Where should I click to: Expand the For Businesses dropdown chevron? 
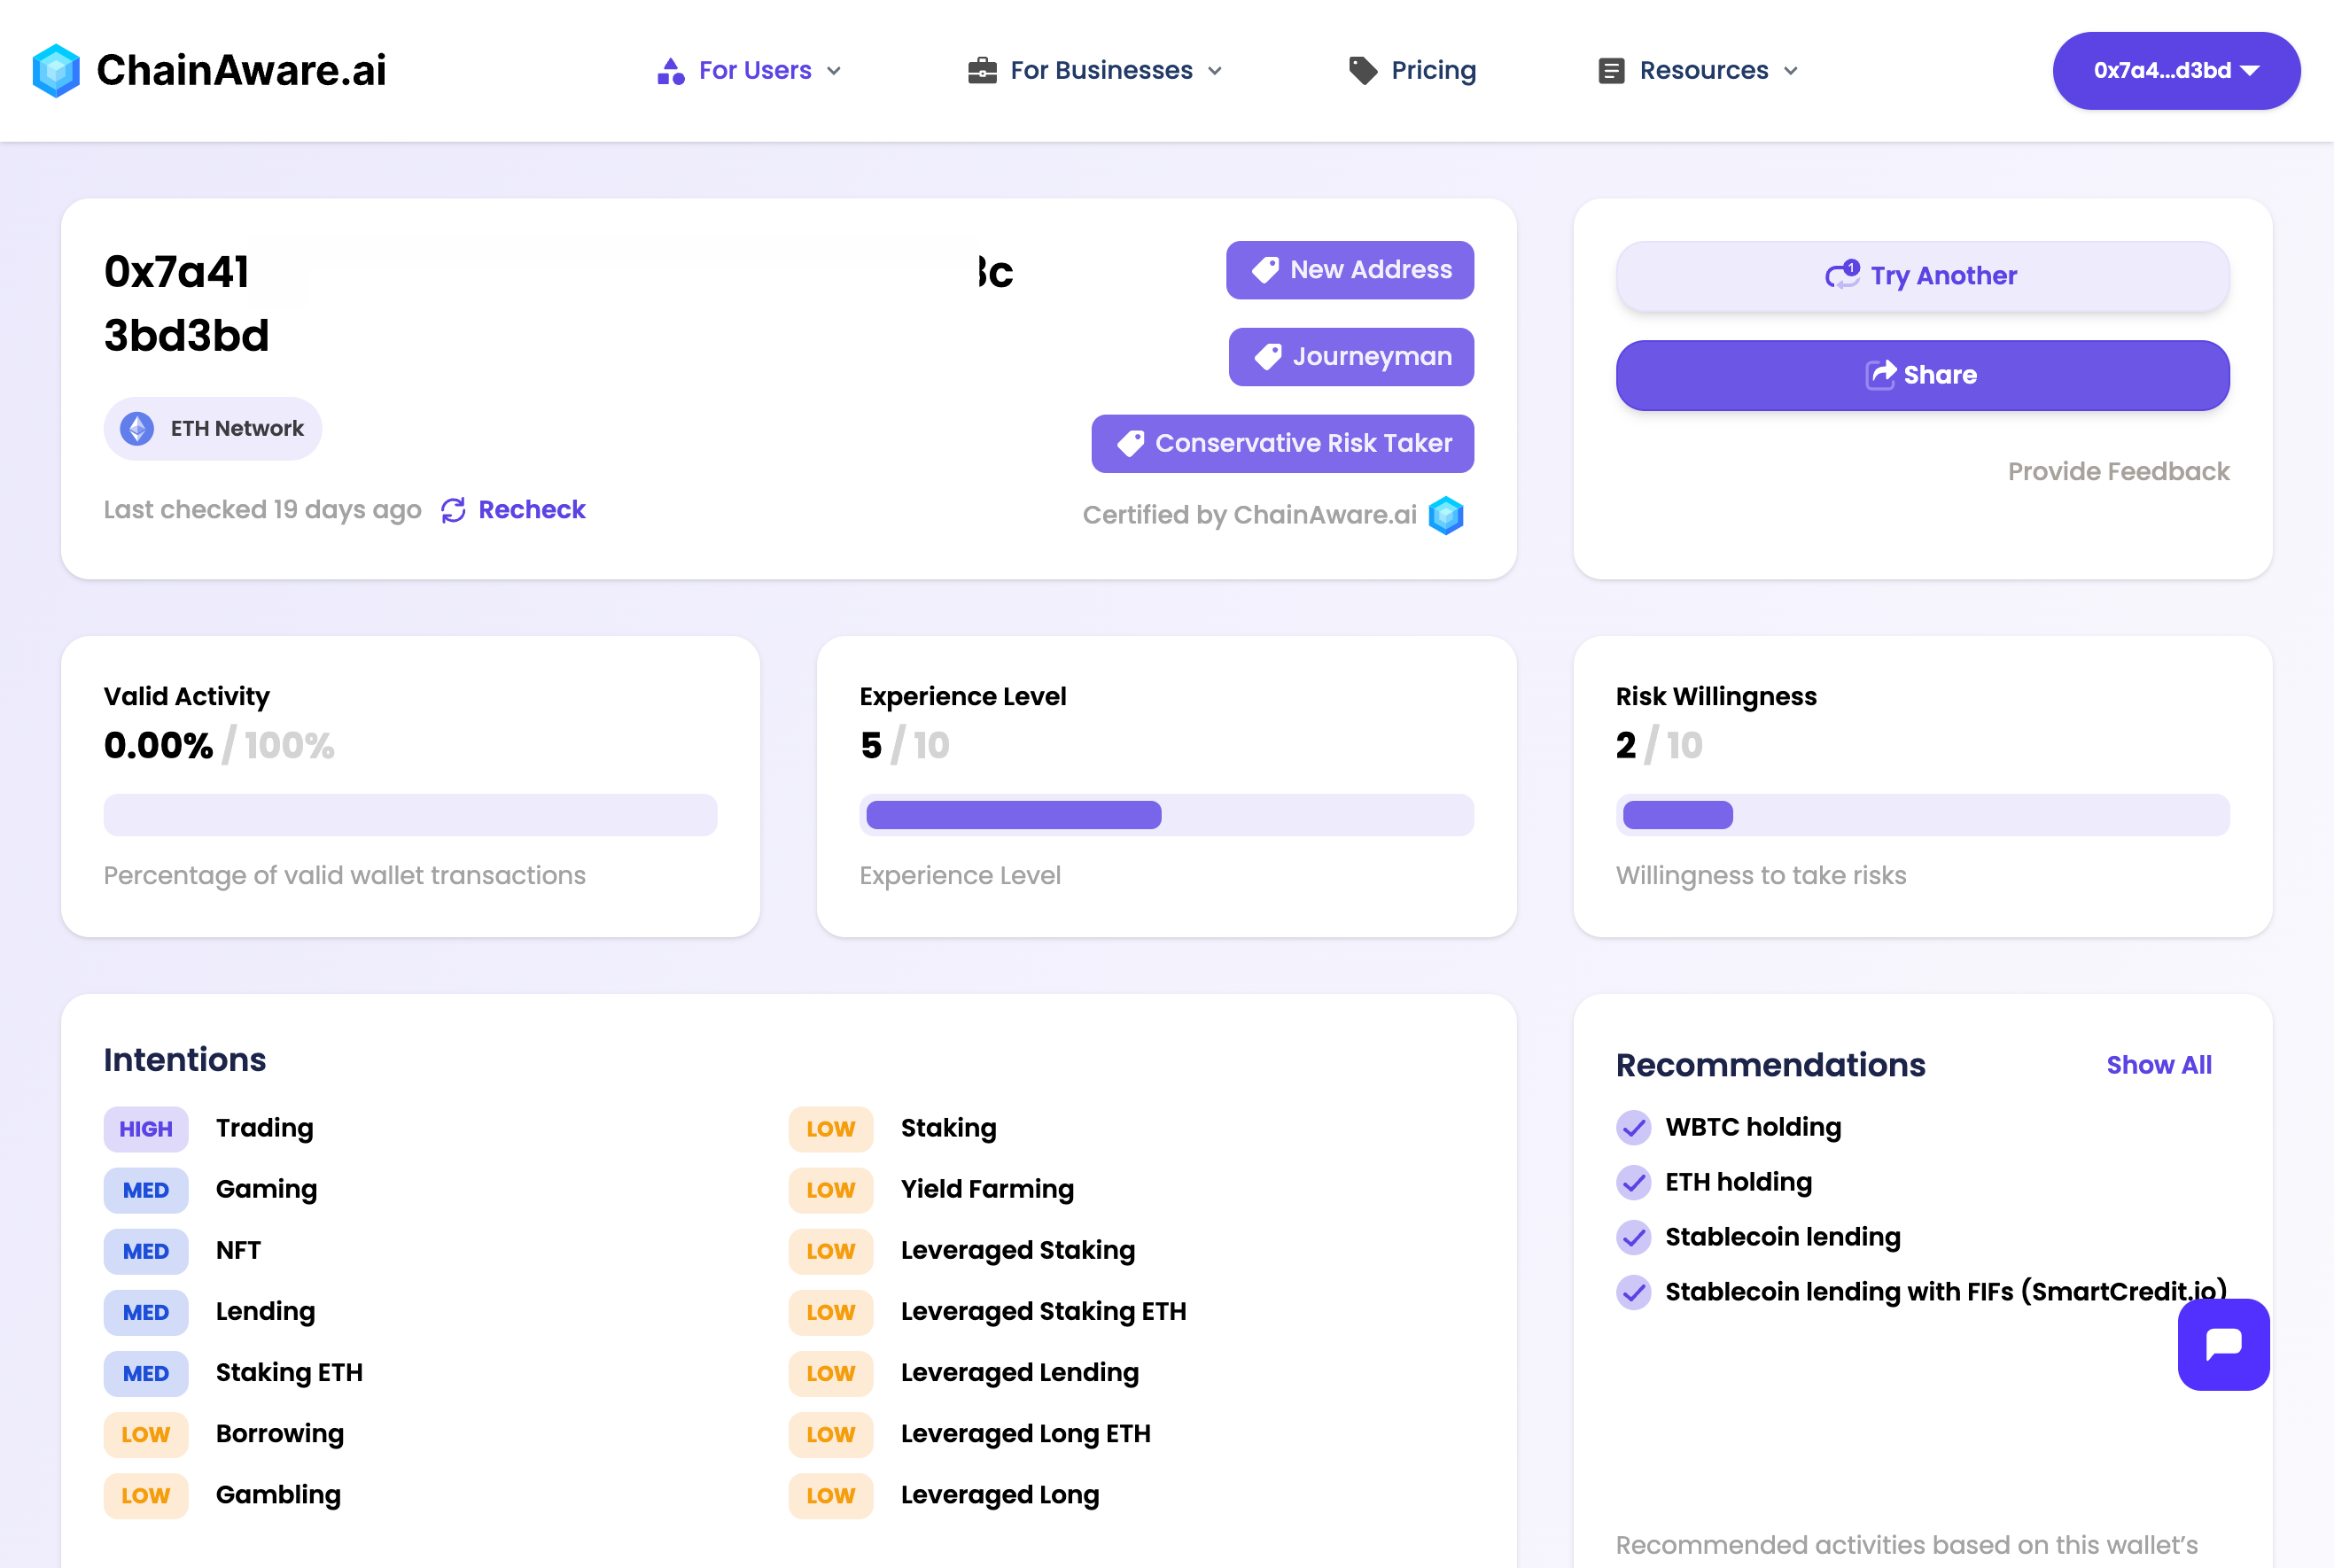click(x=1215, y=71)
